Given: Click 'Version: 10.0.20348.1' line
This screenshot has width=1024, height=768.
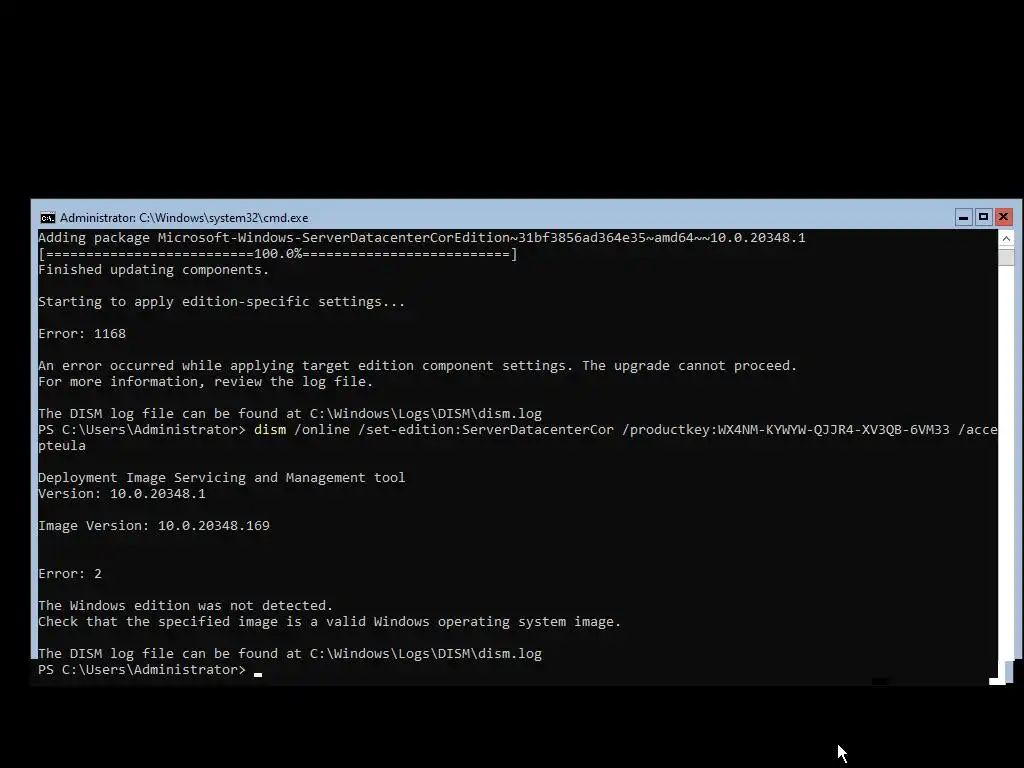Looking at the screenshot, I should click(121, 494).
